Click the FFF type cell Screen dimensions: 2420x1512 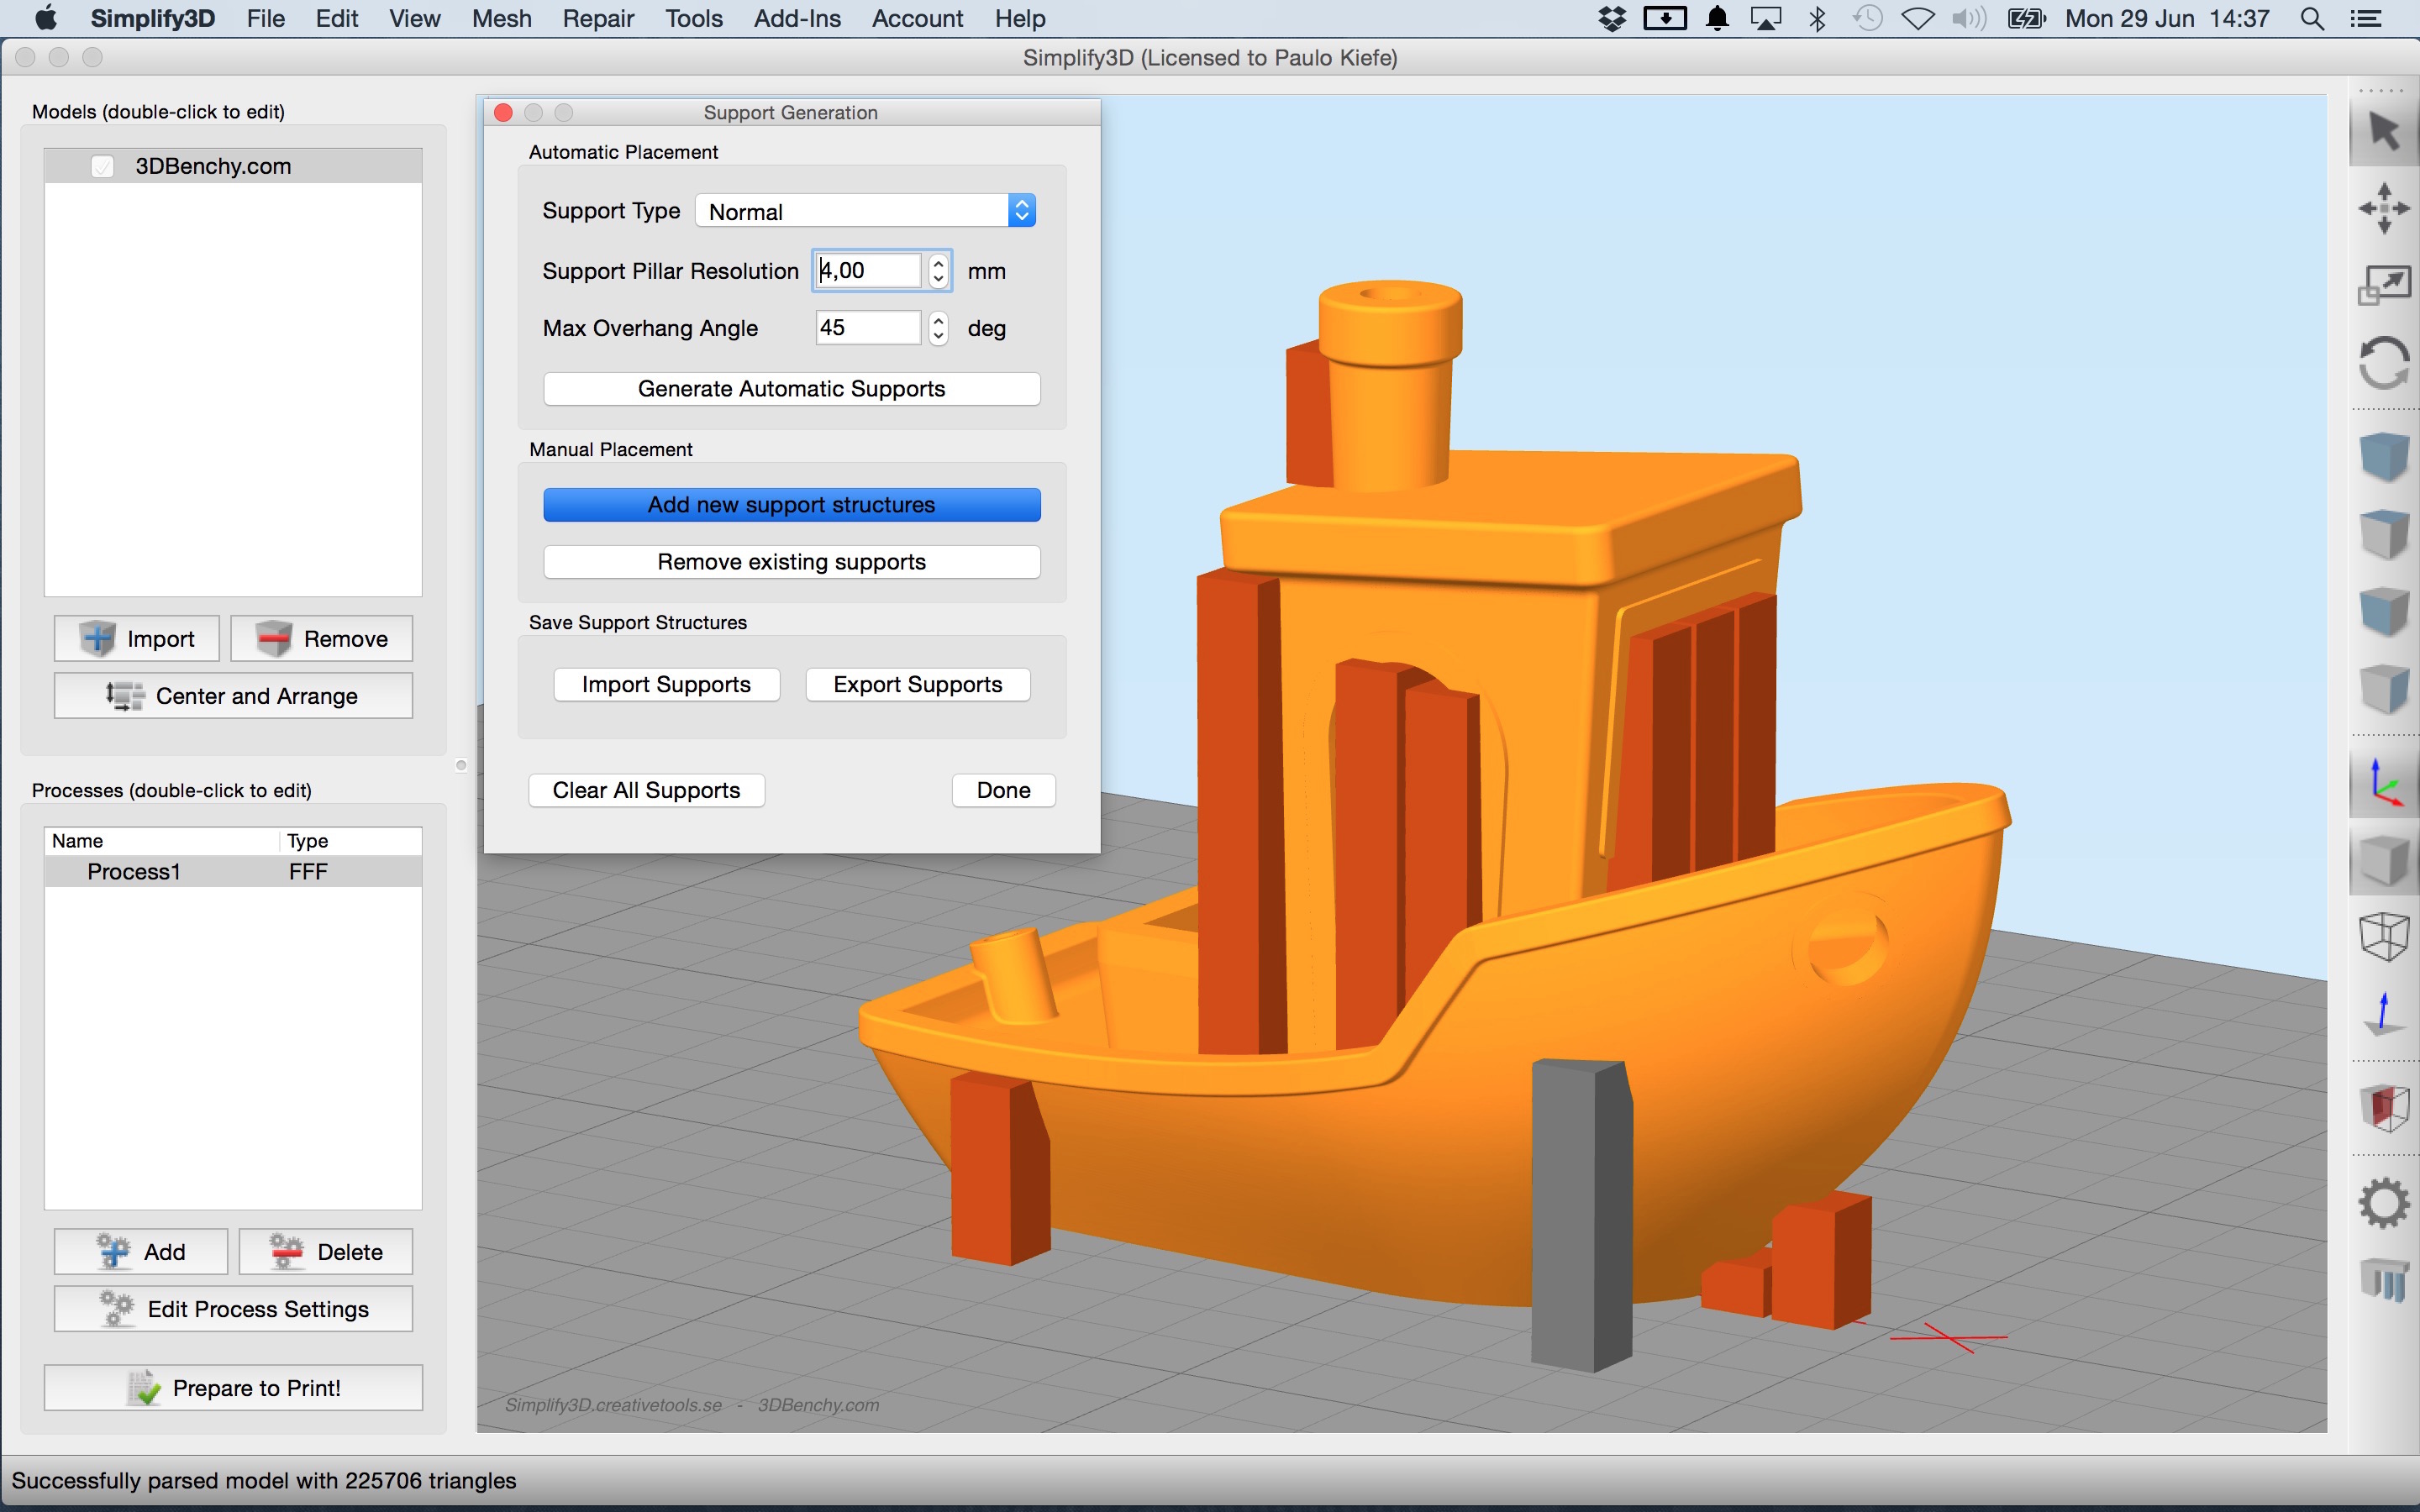point(308,871)
